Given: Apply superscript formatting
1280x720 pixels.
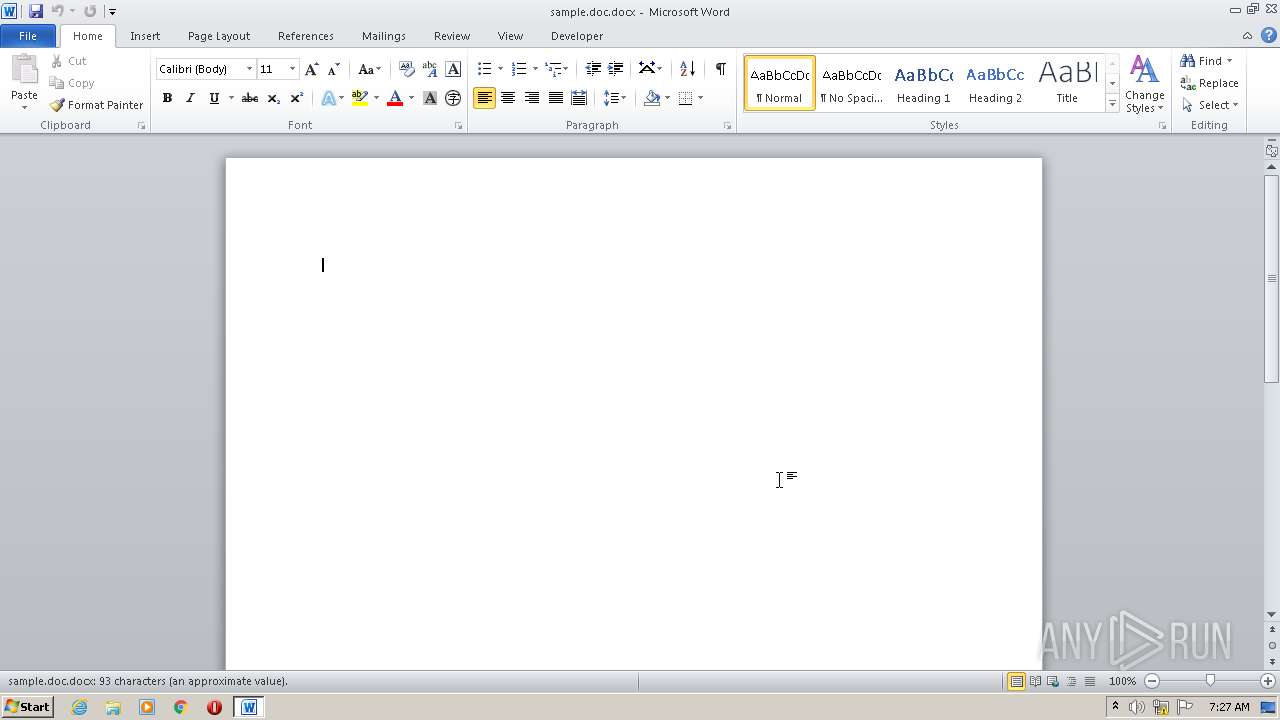Looking at the screenshot, I should point(296,98).
